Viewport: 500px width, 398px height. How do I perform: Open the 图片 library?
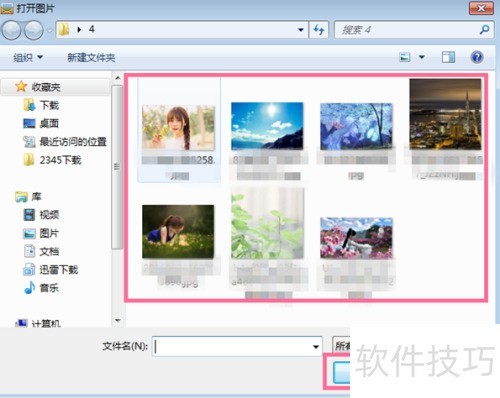pos(49,233)
